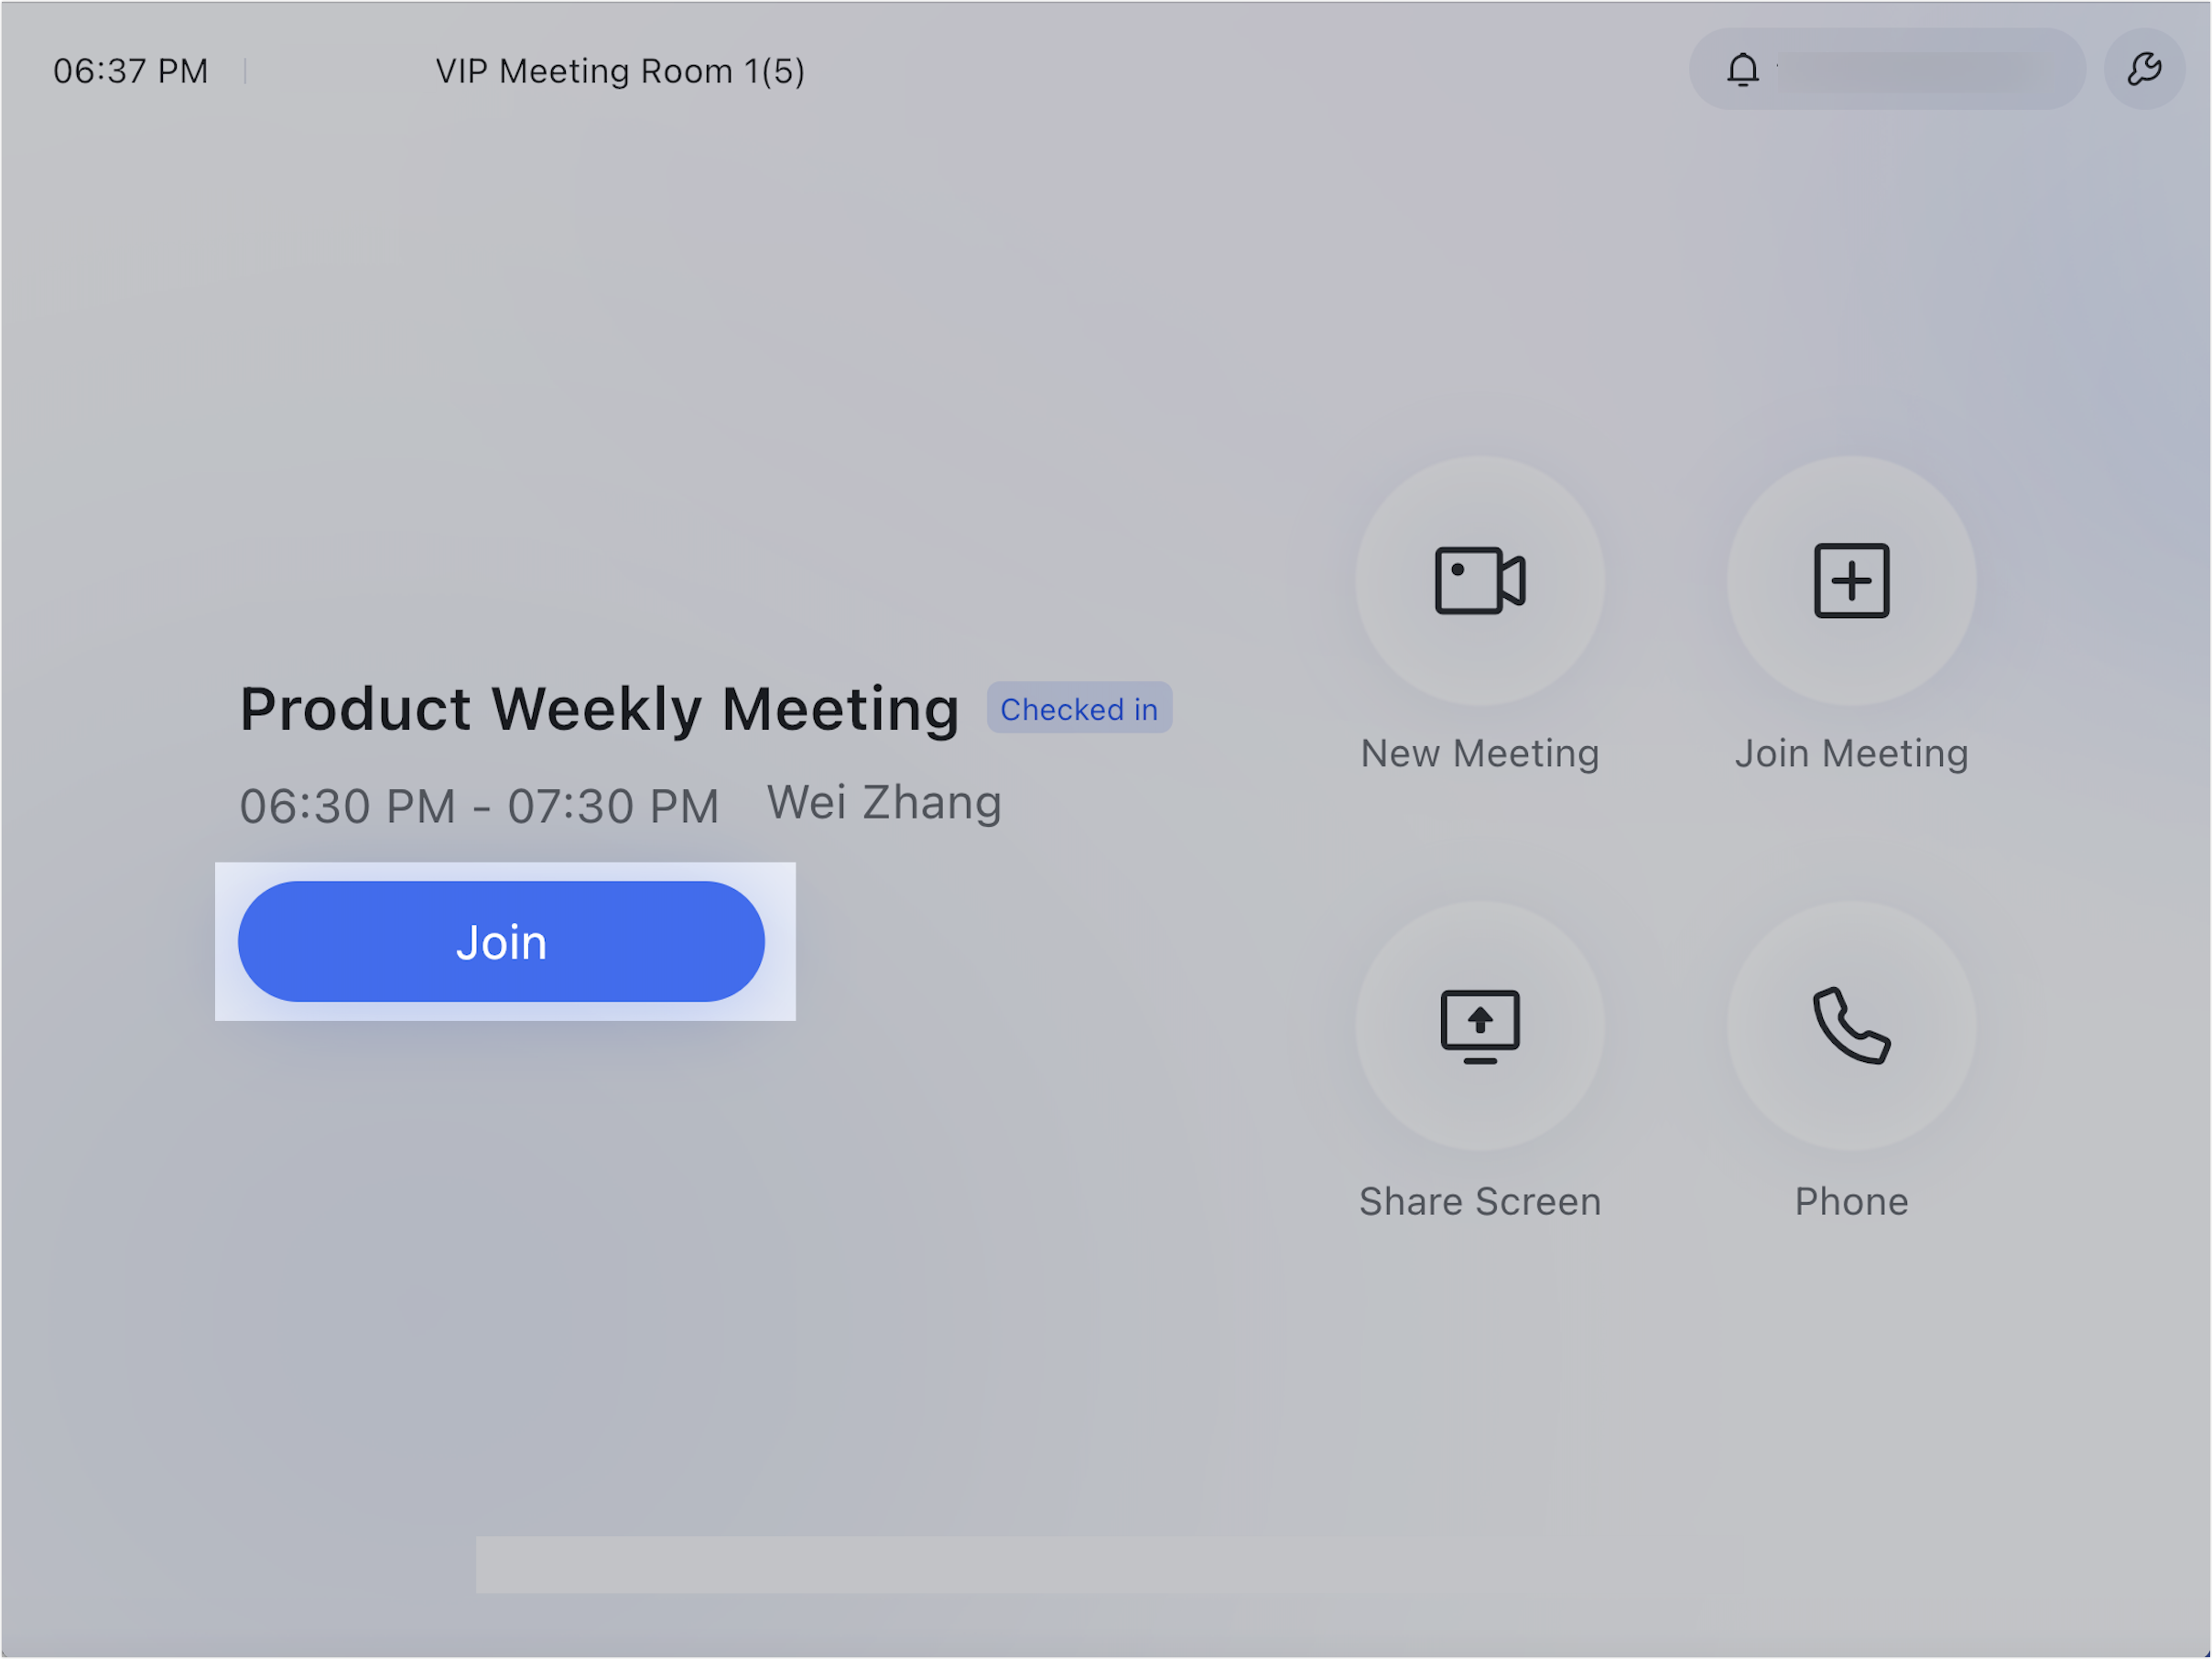
Task: Open settings via the wrench icon
Action: coord(2143,70)
